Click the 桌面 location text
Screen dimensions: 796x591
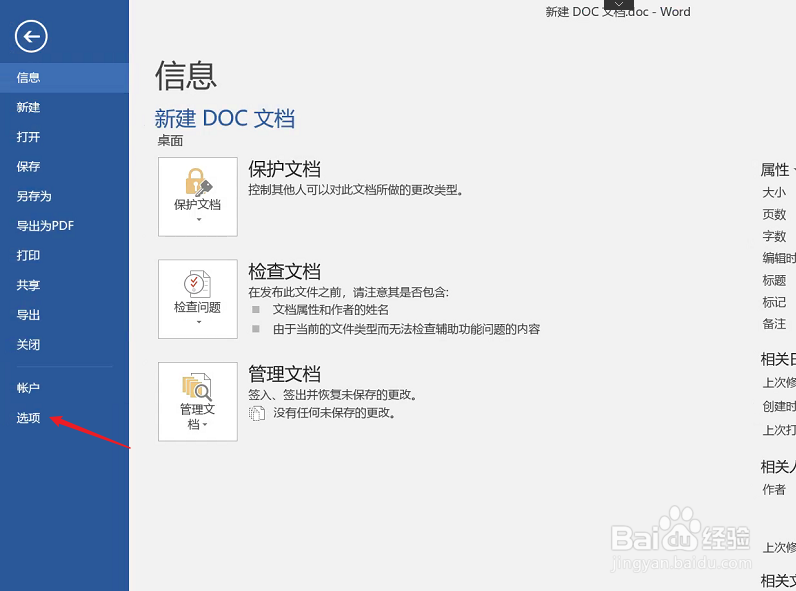[x=170, y=141]
